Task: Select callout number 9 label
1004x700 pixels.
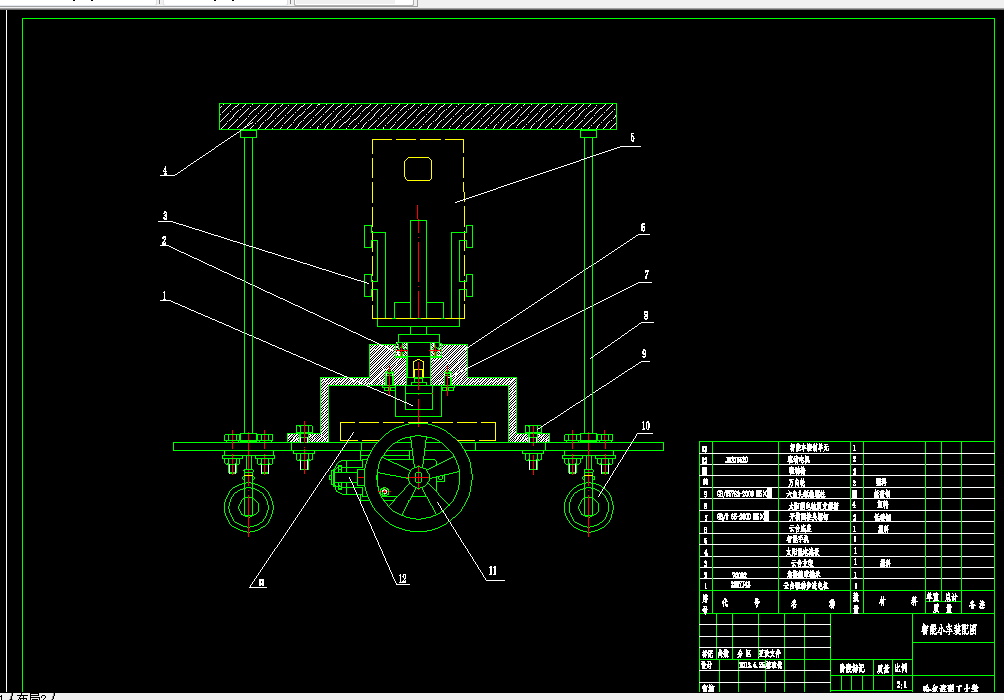Action: 644,354
